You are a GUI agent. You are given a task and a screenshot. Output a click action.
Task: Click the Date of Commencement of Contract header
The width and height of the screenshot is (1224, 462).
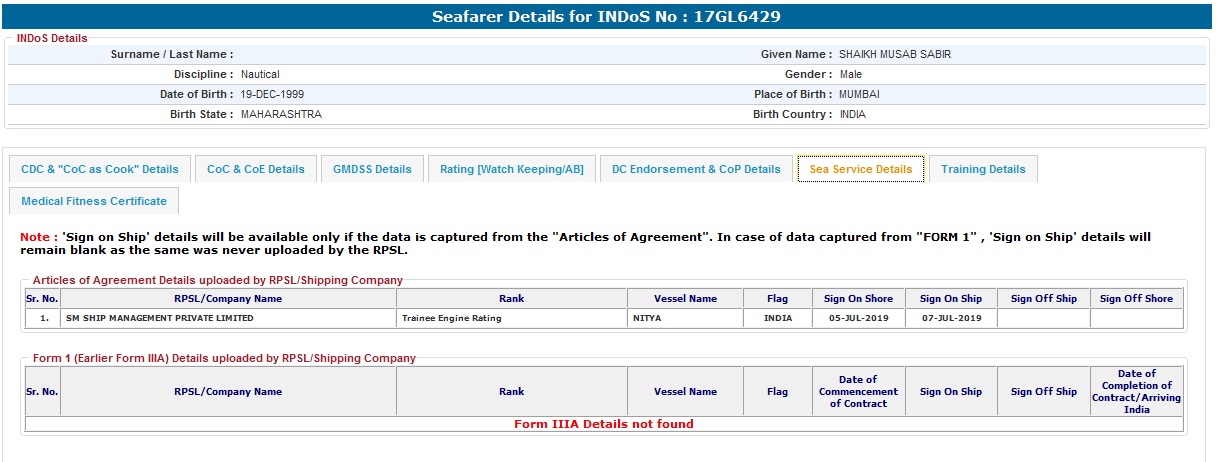[x=858, y=392]
